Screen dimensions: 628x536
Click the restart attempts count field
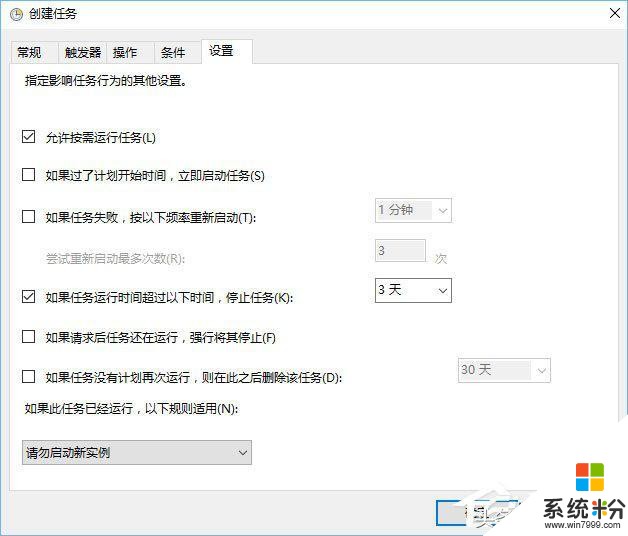click(400, 251)
